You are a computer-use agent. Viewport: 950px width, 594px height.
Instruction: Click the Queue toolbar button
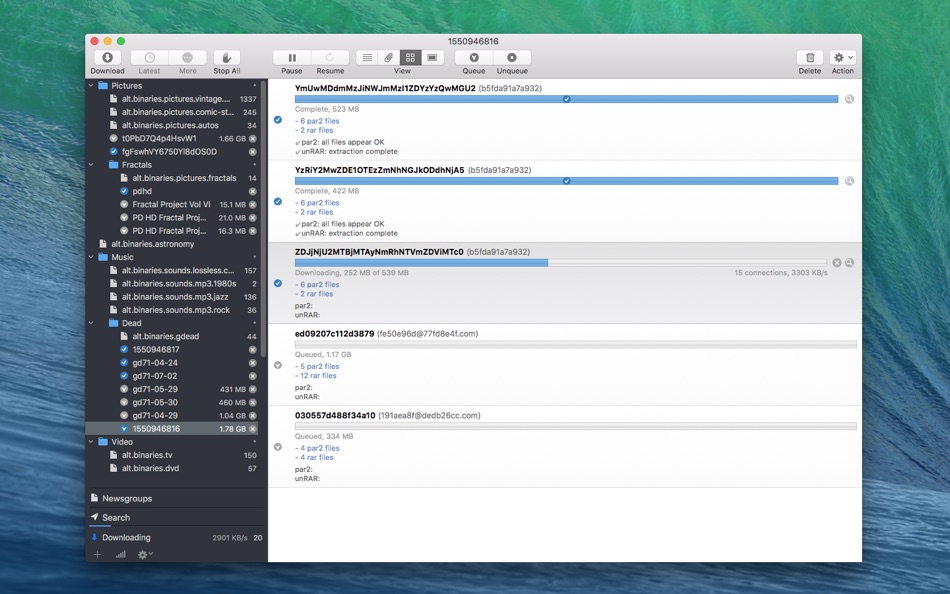pos(474,58)
